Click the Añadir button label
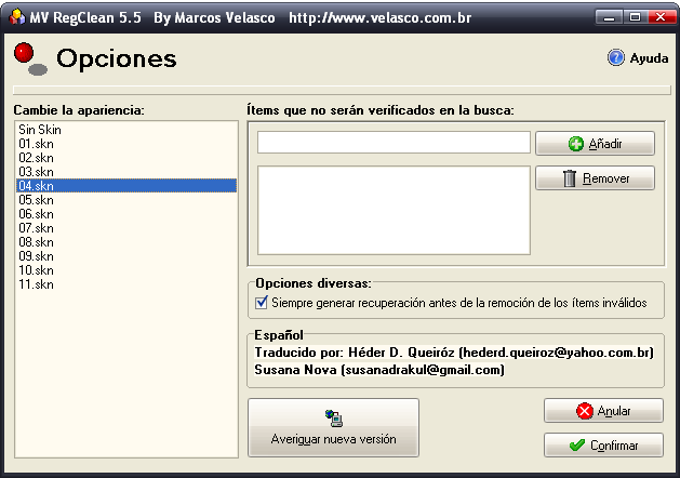 click(605, 144)
